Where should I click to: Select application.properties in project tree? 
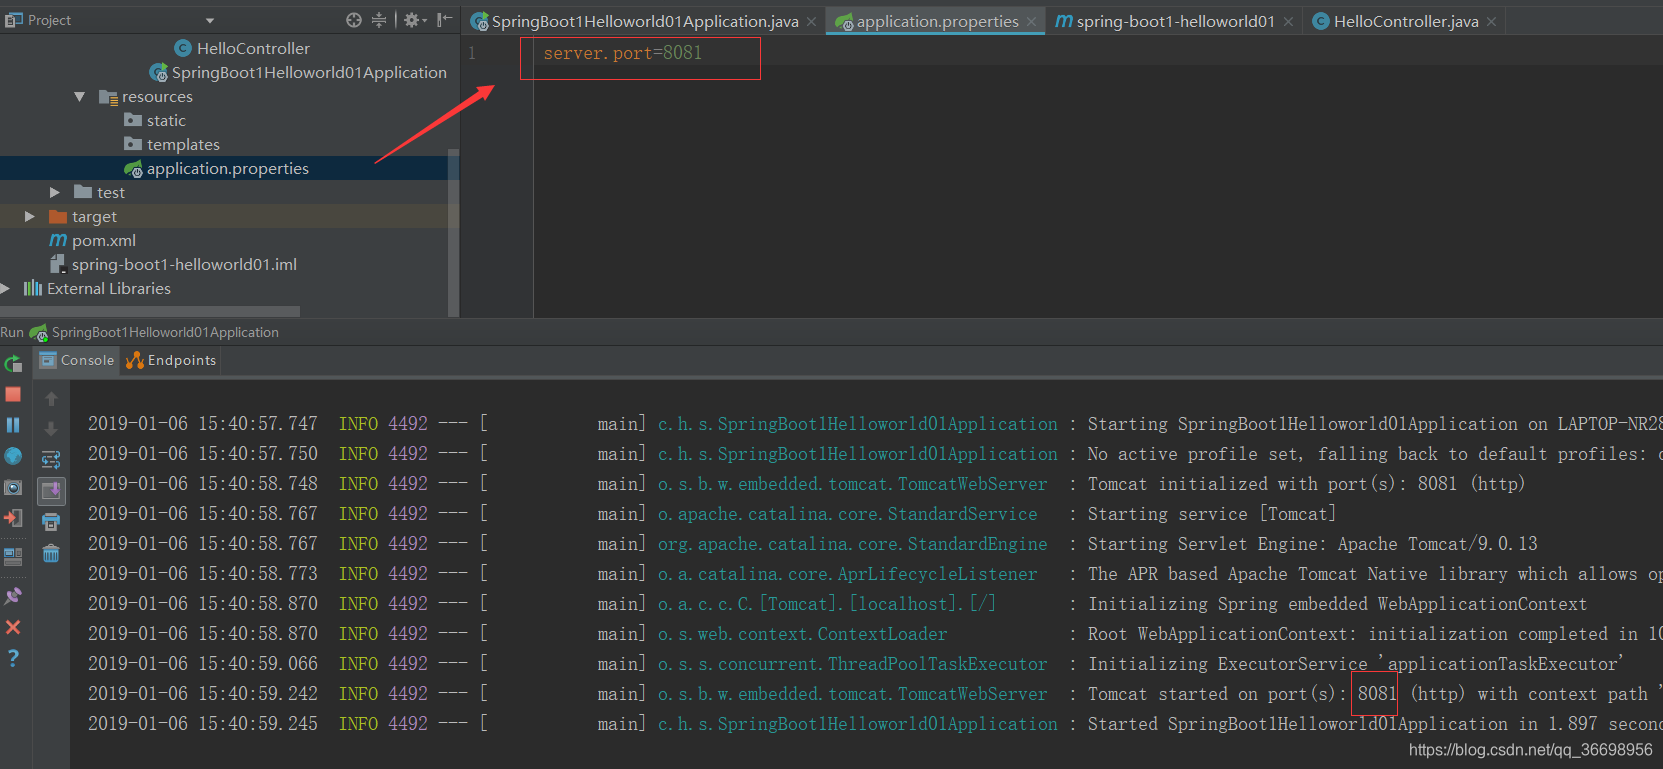(217, 168)
